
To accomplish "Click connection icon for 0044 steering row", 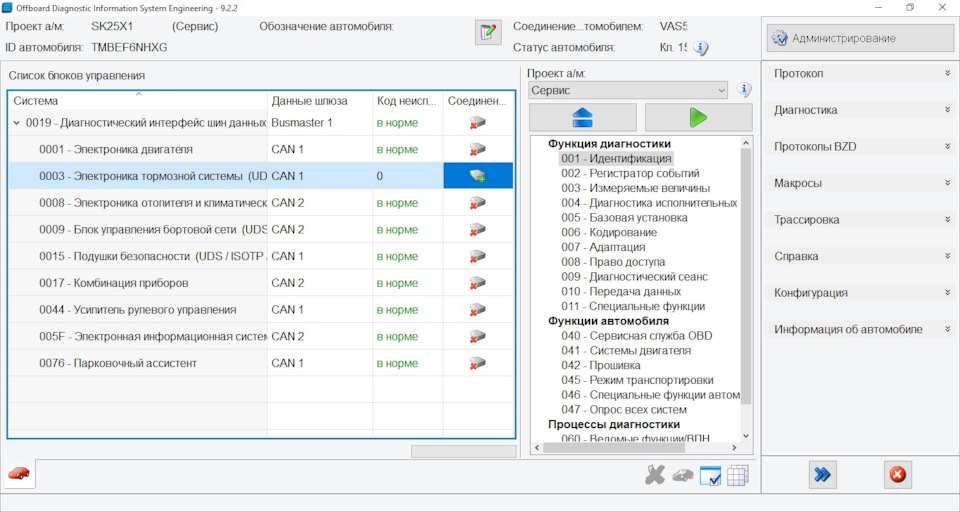I will pyautogui.click(x=478, y=310).
